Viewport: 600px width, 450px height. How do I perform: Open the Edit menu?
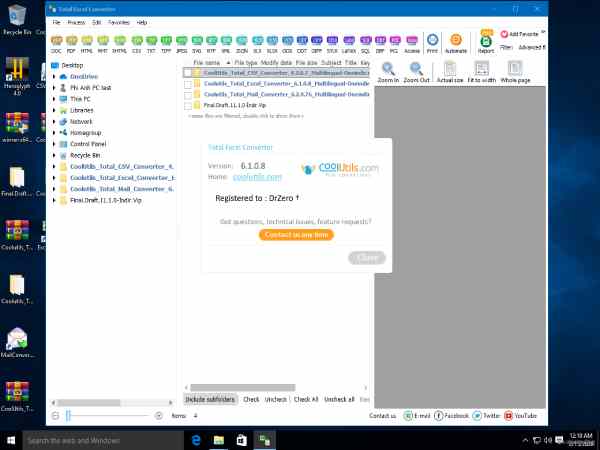click(96, 23)
